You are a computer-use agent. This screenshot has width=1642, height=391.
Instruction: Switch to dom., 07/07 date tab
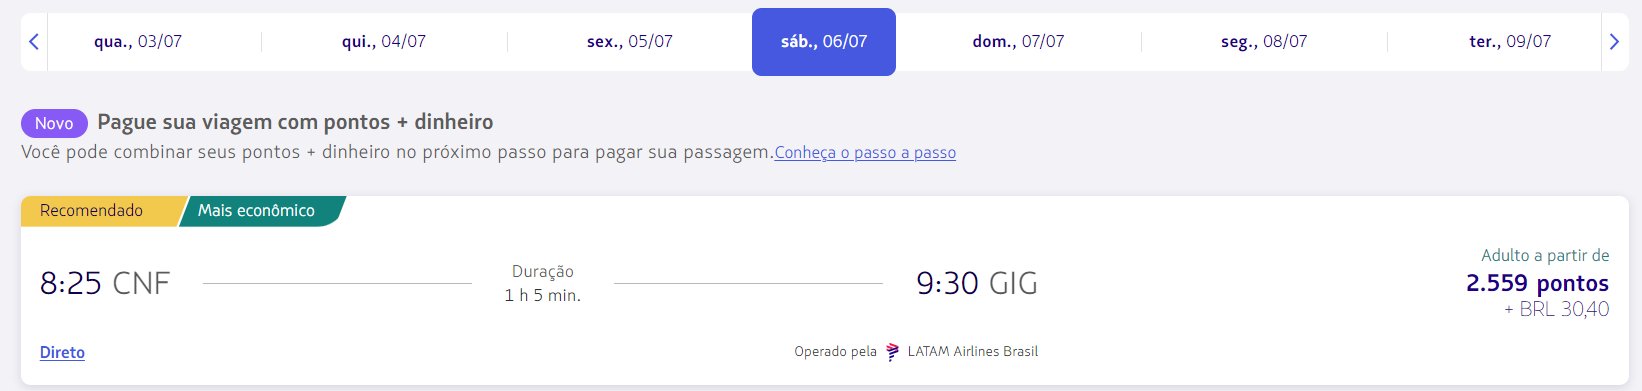tap(1018, 42)
